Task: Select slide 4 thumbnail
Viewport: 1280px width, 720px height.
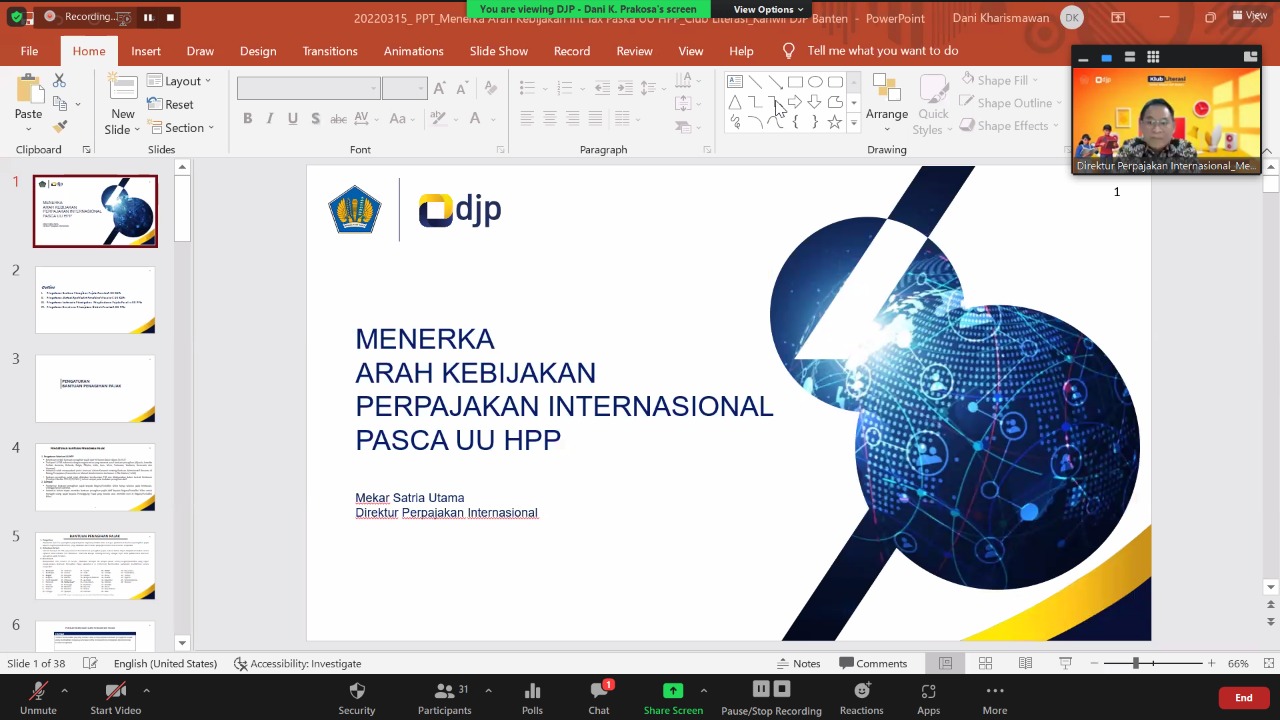Action: pyautogui.click(x=95, y=478)
